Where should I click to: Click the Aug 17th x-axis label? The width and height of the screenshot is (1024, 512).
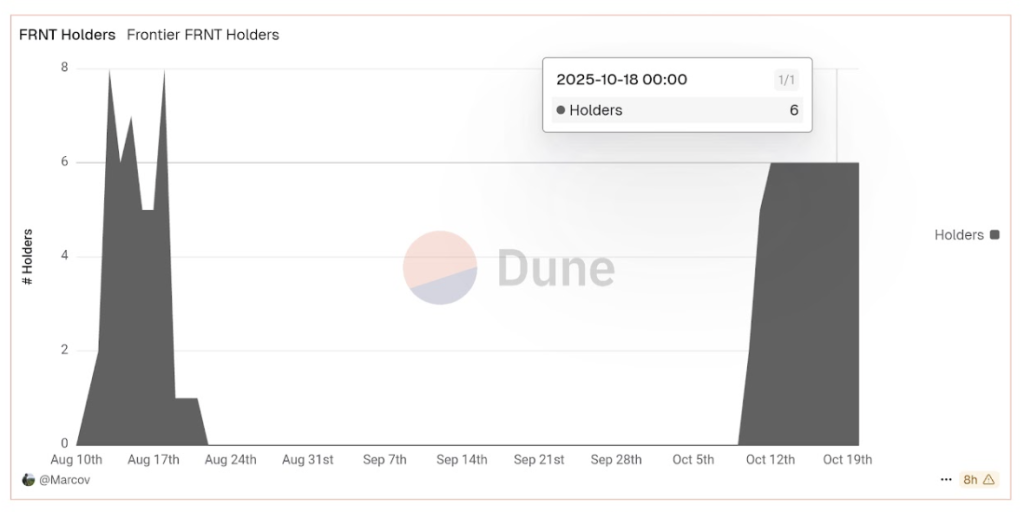point(154,460)
